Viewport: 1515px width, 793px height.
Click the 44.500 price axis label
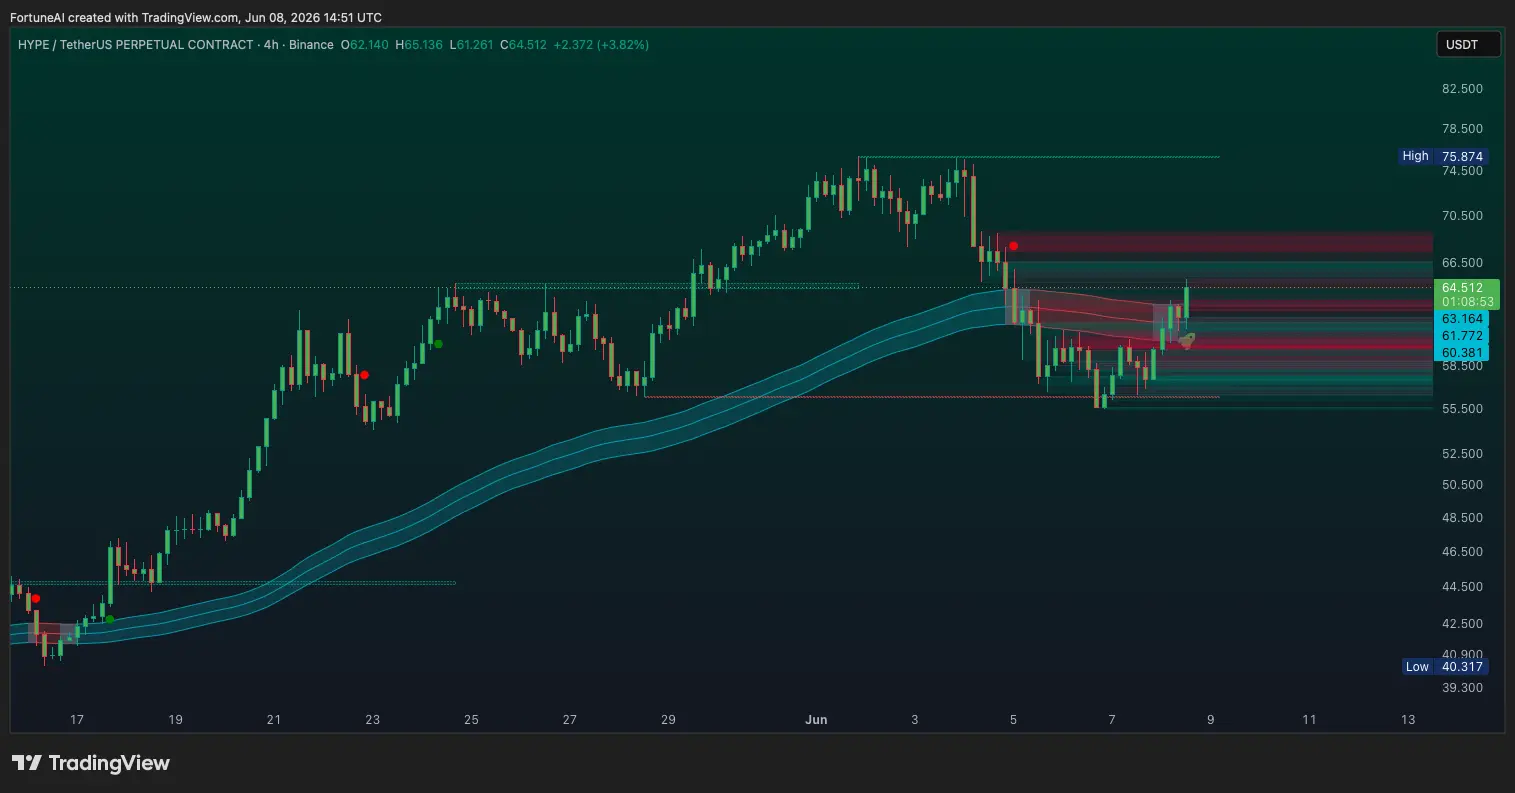pos(1462,587)
